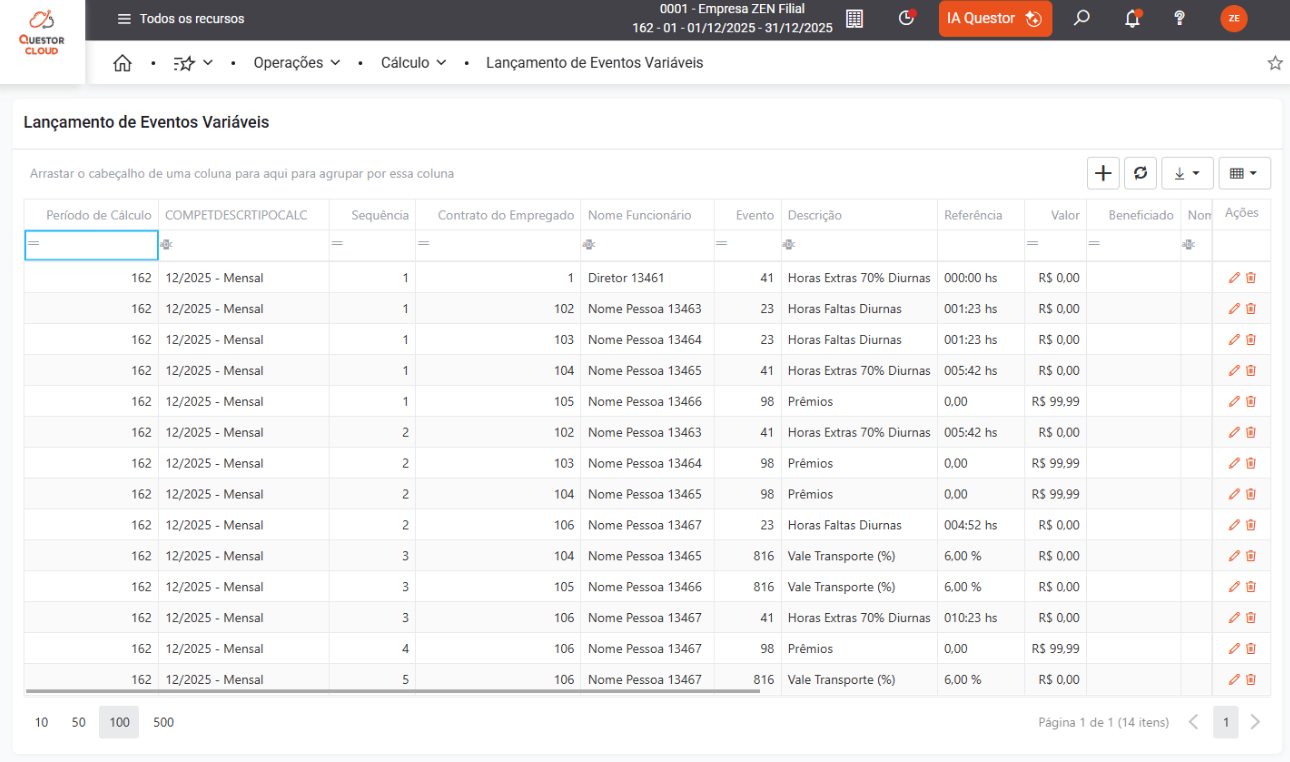This screenshot has height=762, width=1290.
Task: Open the notifications bell
Action: (1132, 18)
